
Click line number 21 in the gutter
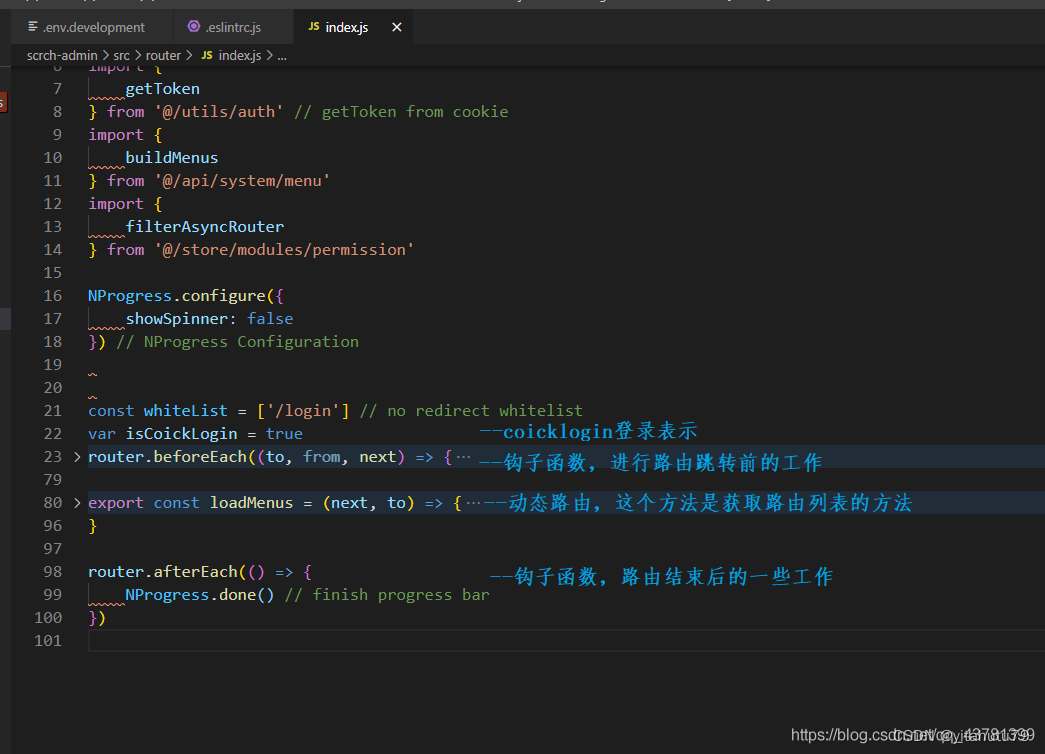click(x=52, y=411)
